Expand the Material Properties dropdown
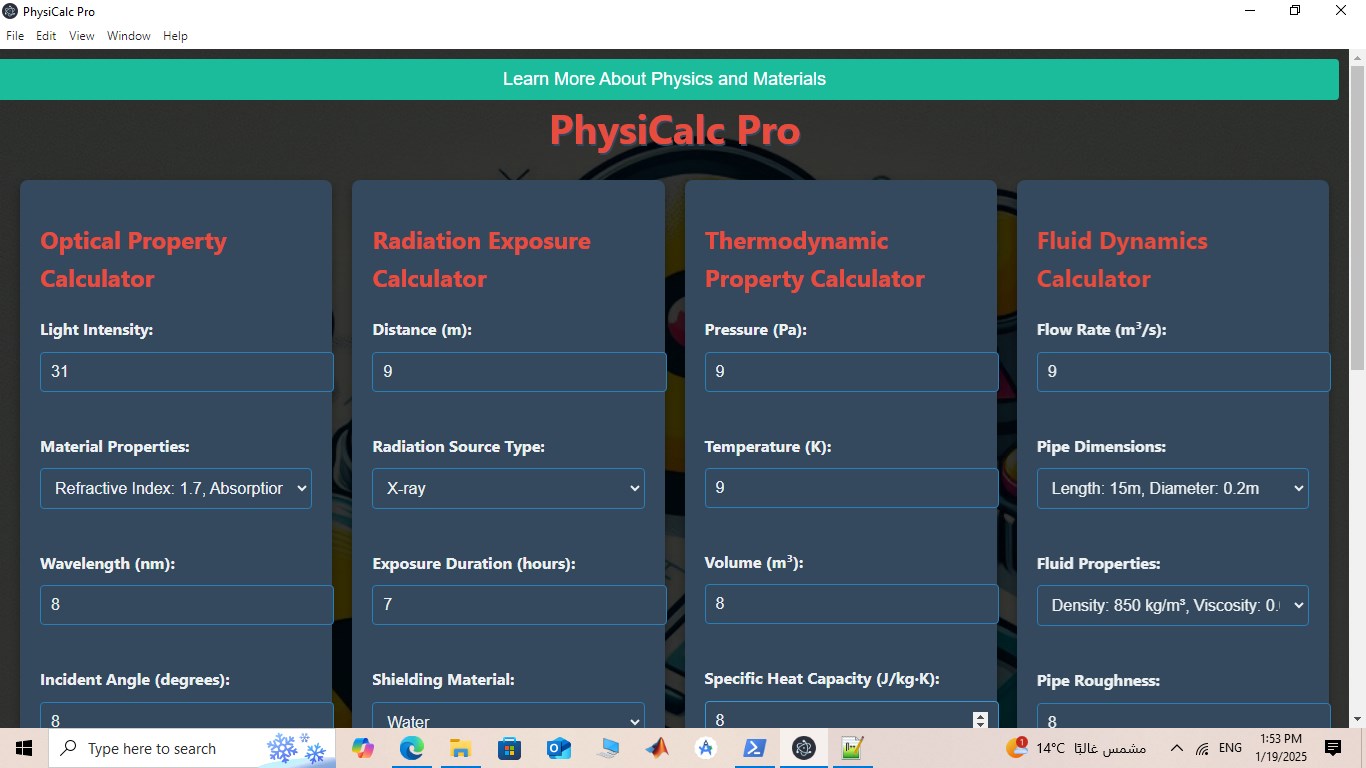 point(176,488)
